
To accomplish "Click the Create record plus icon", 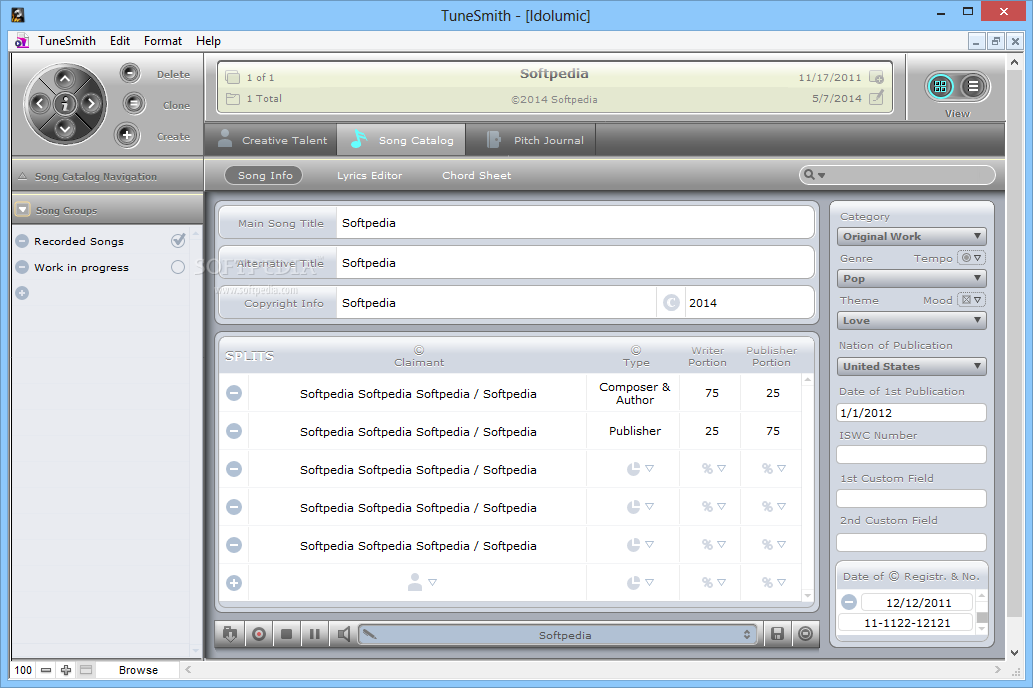I will pyautogui.click(x=126, y=135).
